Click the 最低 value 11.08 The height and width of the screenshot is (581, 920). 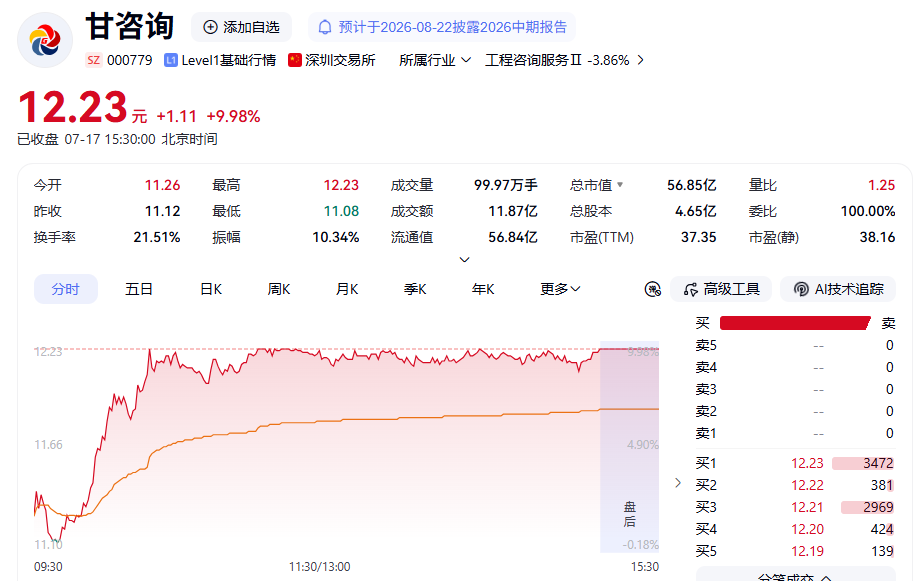pos(341,211)
